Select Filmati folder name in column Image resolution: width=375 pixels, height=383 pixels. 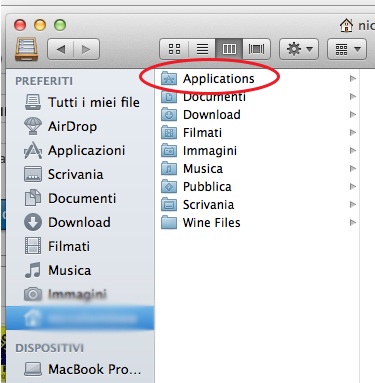[202, 133]
